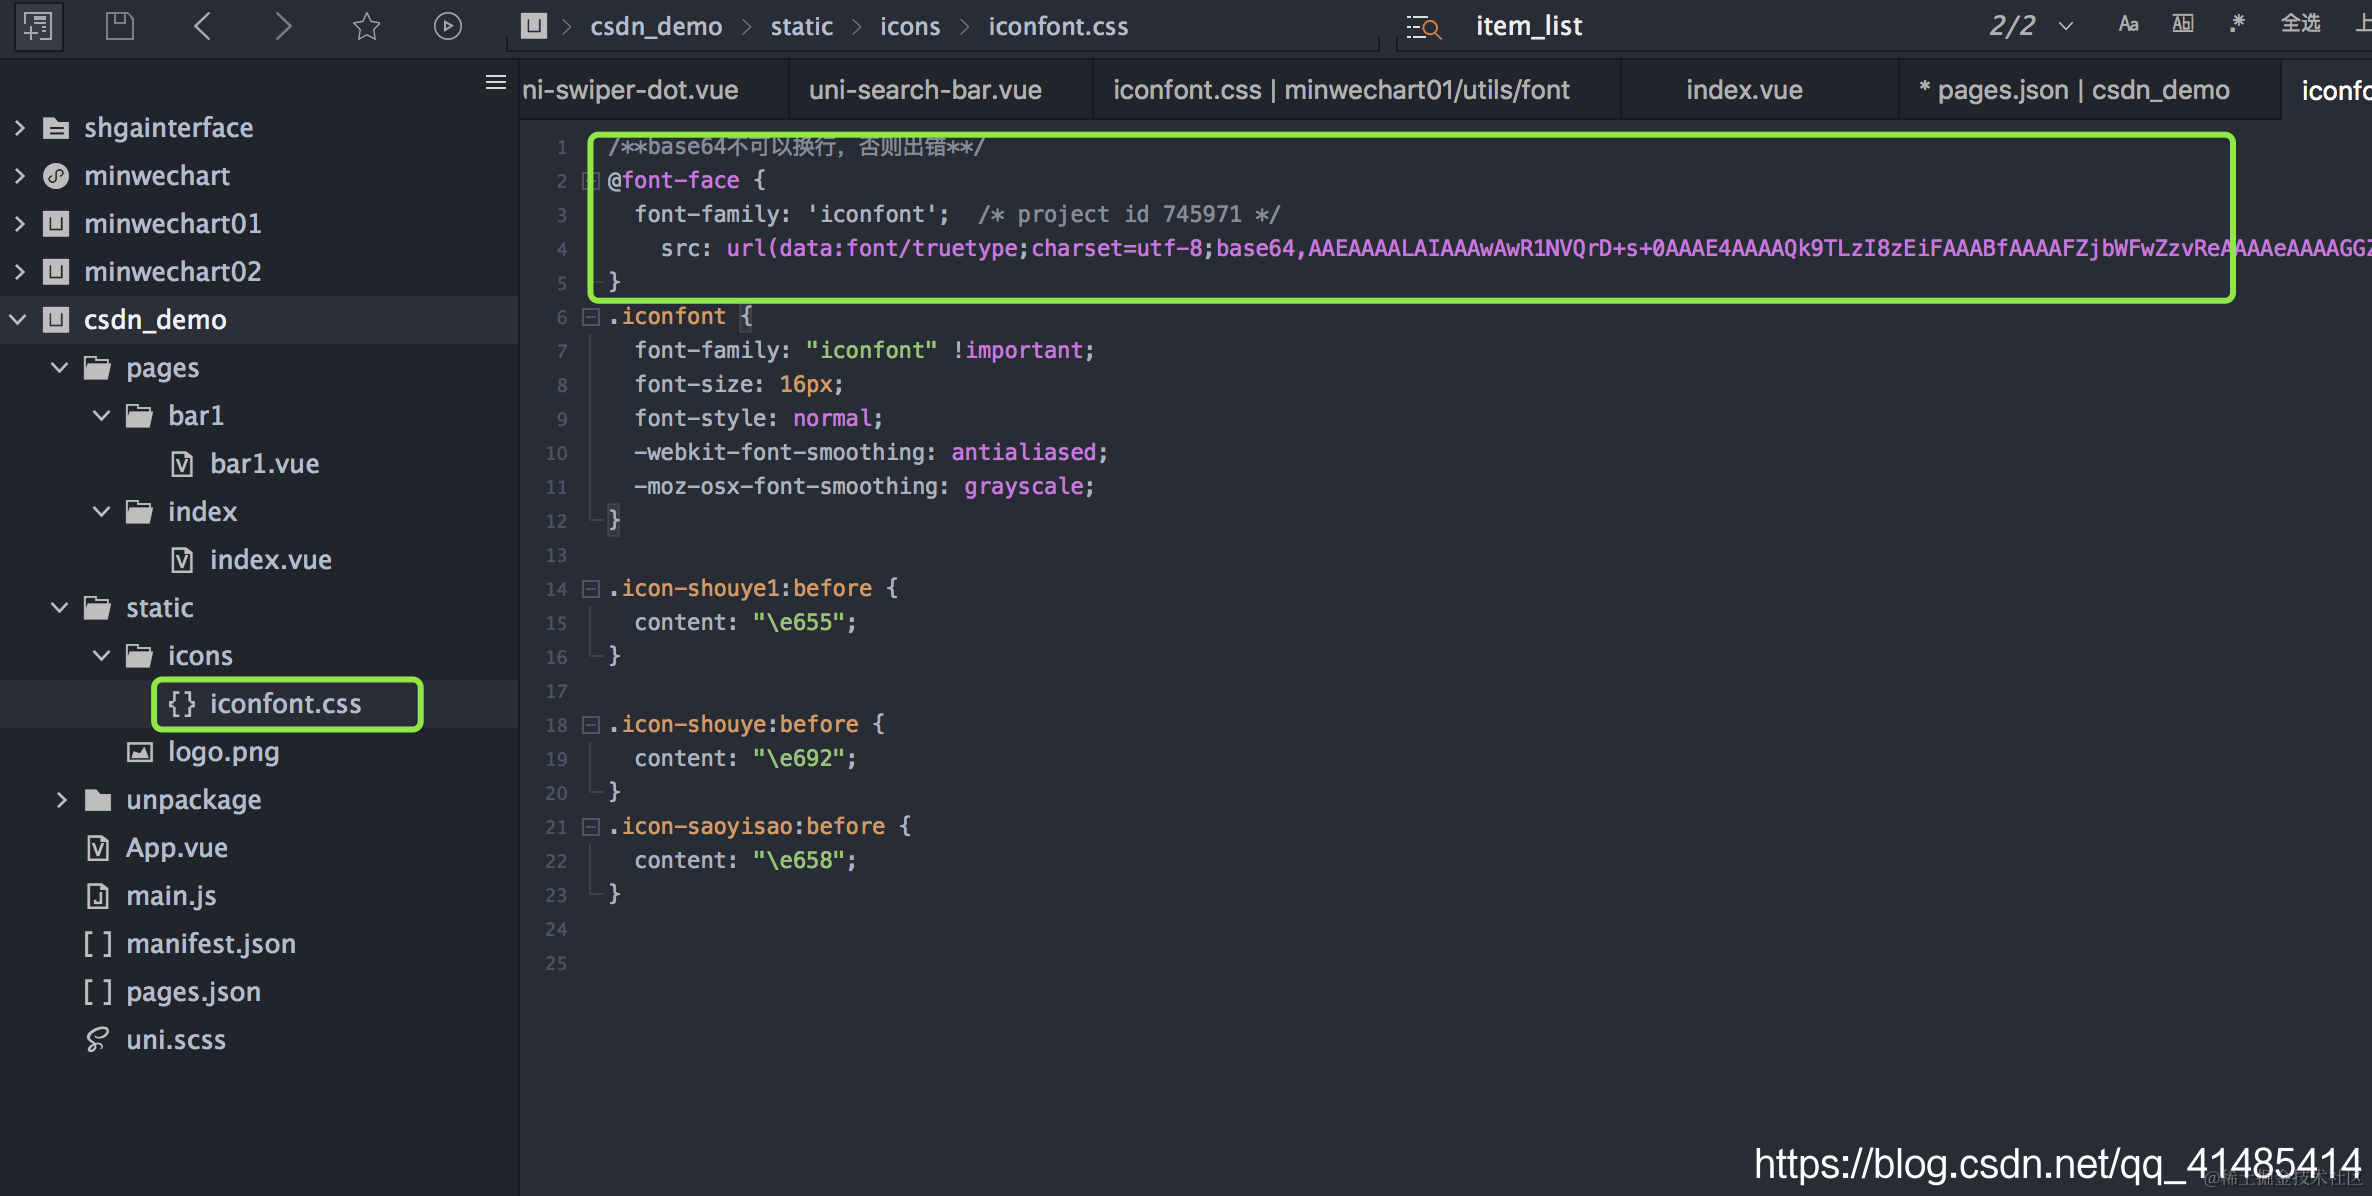Open search results dropdown next to 2/2
This screenshot has height=1196, width=2372.
tap(2067, 26)
